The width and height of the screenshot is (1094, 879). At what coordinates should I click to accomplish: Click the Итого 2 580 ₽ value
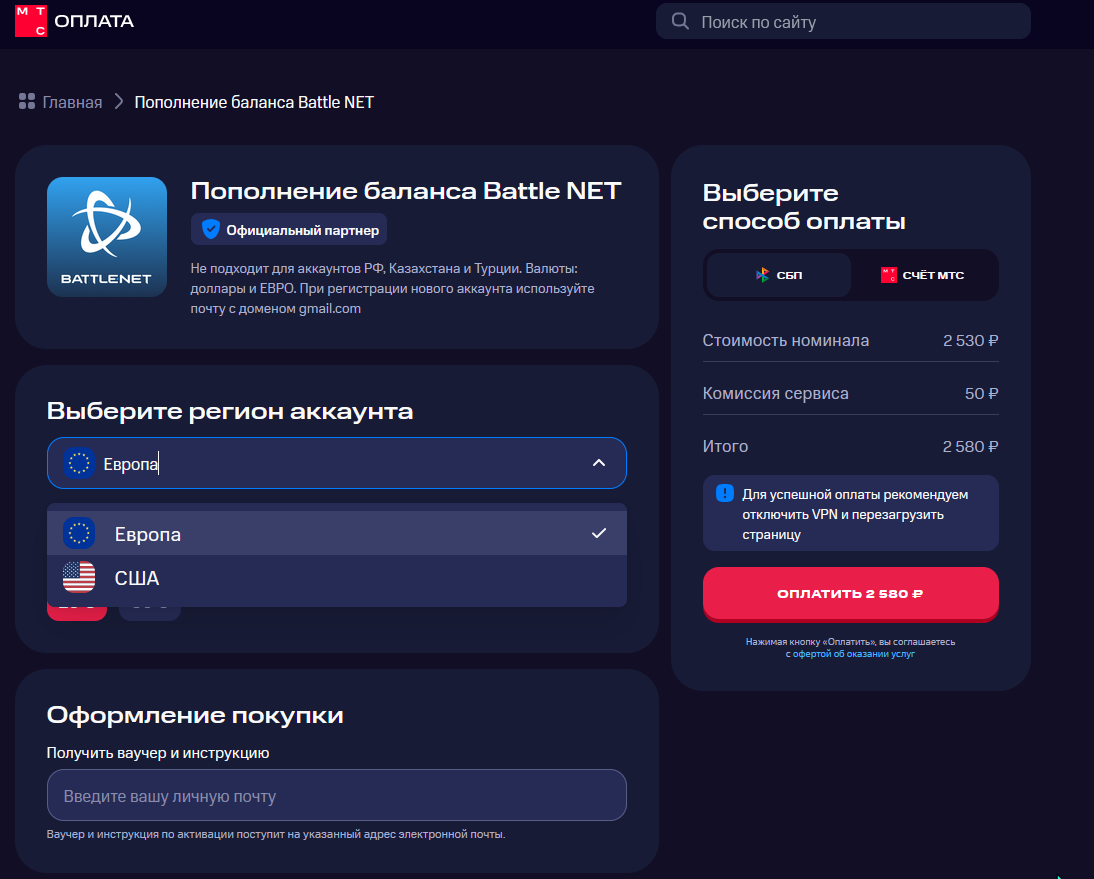click(970, 446)
